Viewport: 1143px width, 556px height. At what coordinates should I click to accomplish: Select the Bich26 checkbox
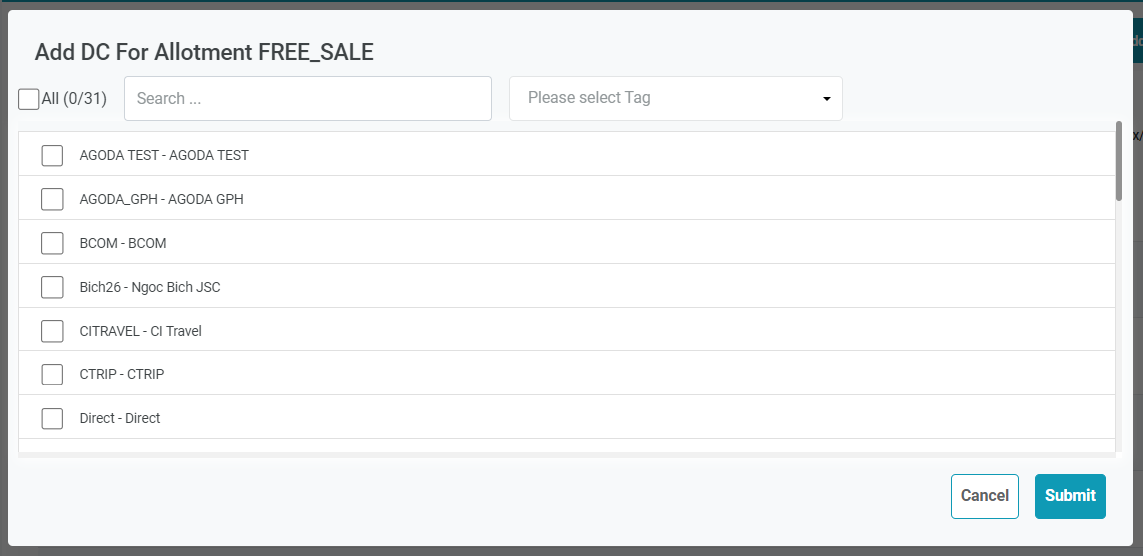pos(52,287)
